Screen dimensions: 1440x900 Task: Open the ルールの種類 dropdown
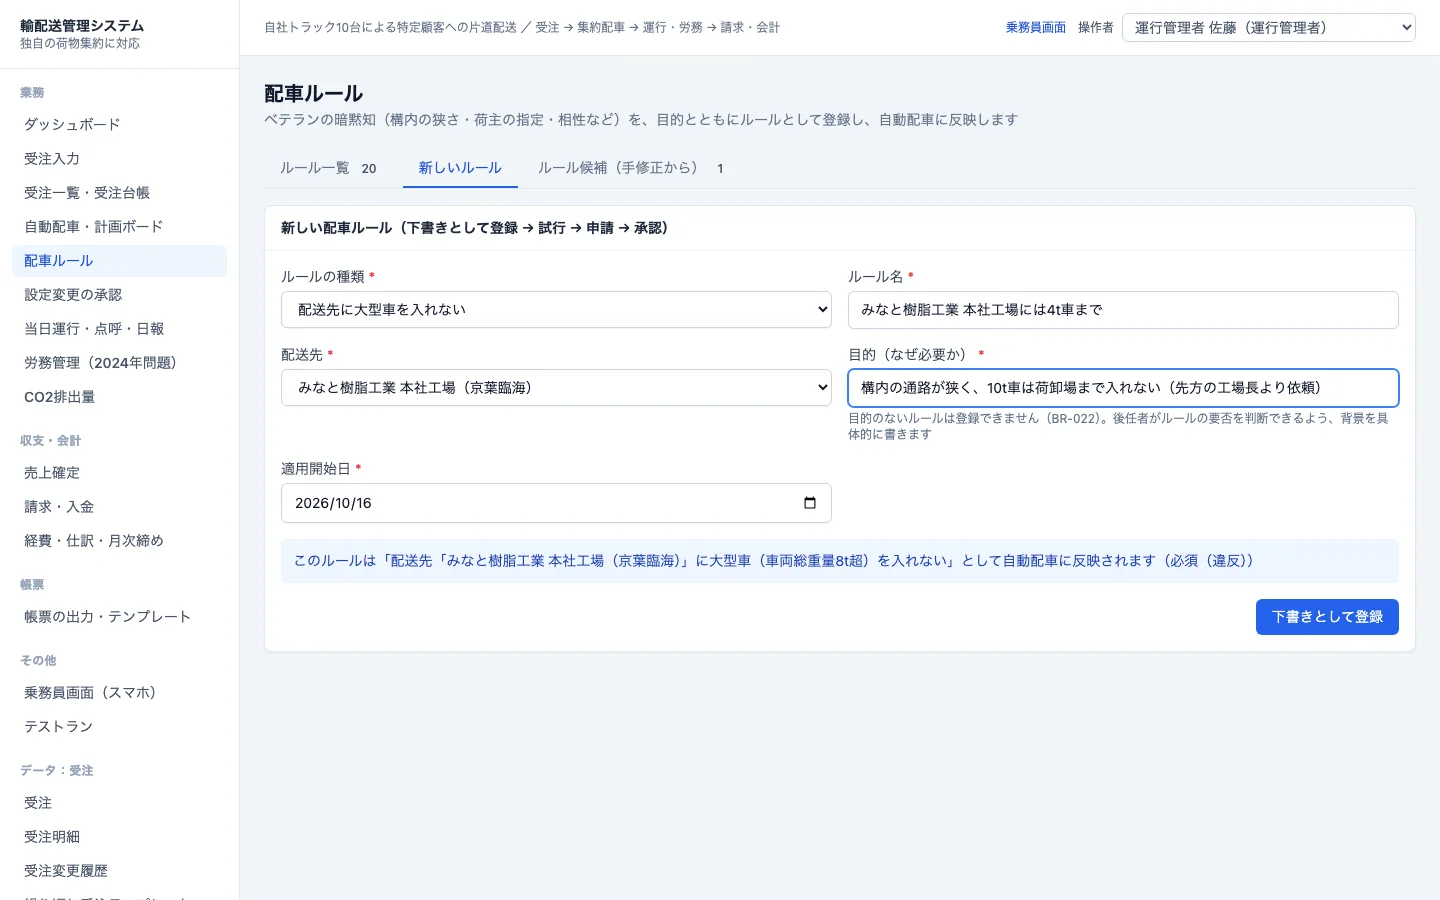pyautogui.click(x=556, y=310)
